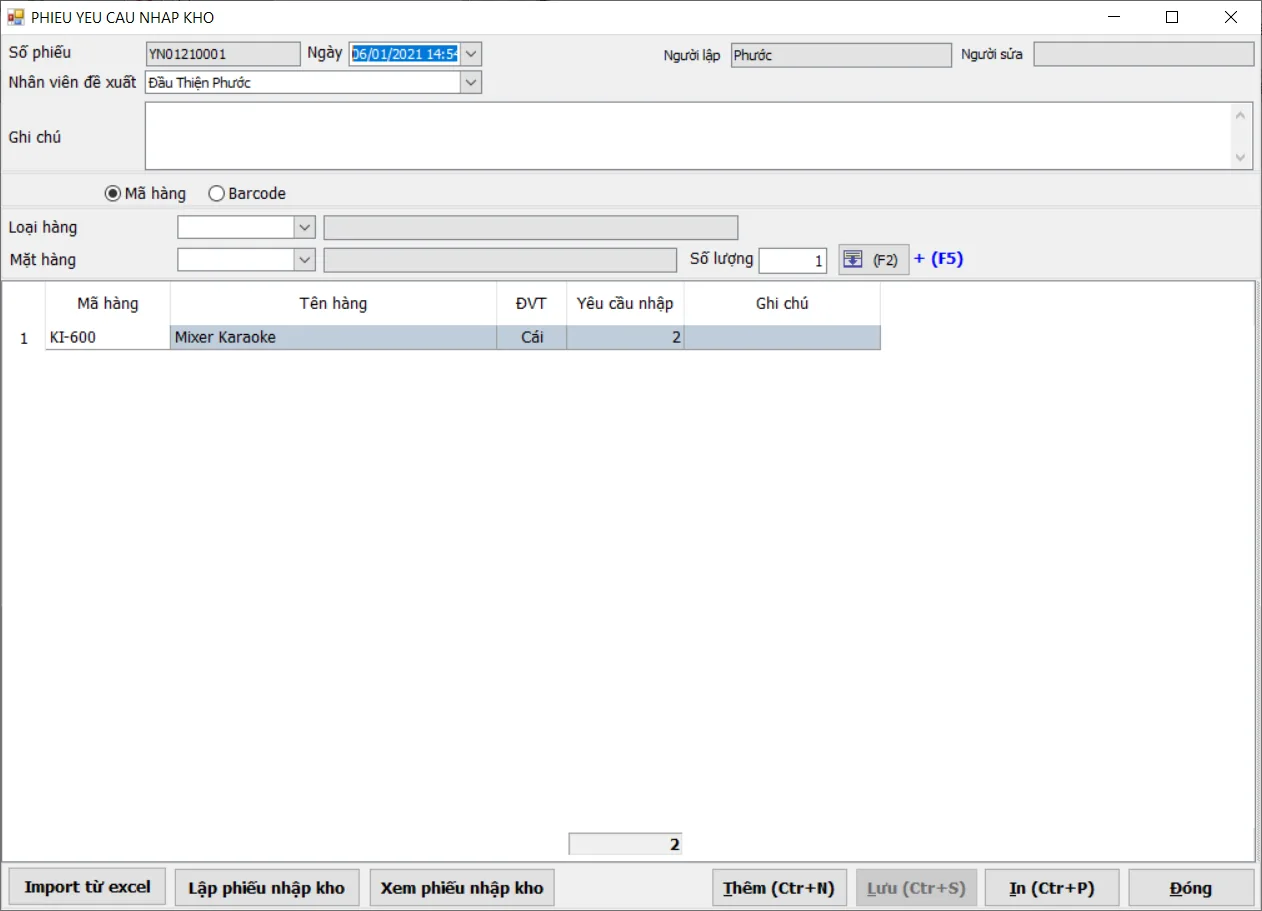
Task: Click the Cái unit cell
Action: tap(531, 337)
